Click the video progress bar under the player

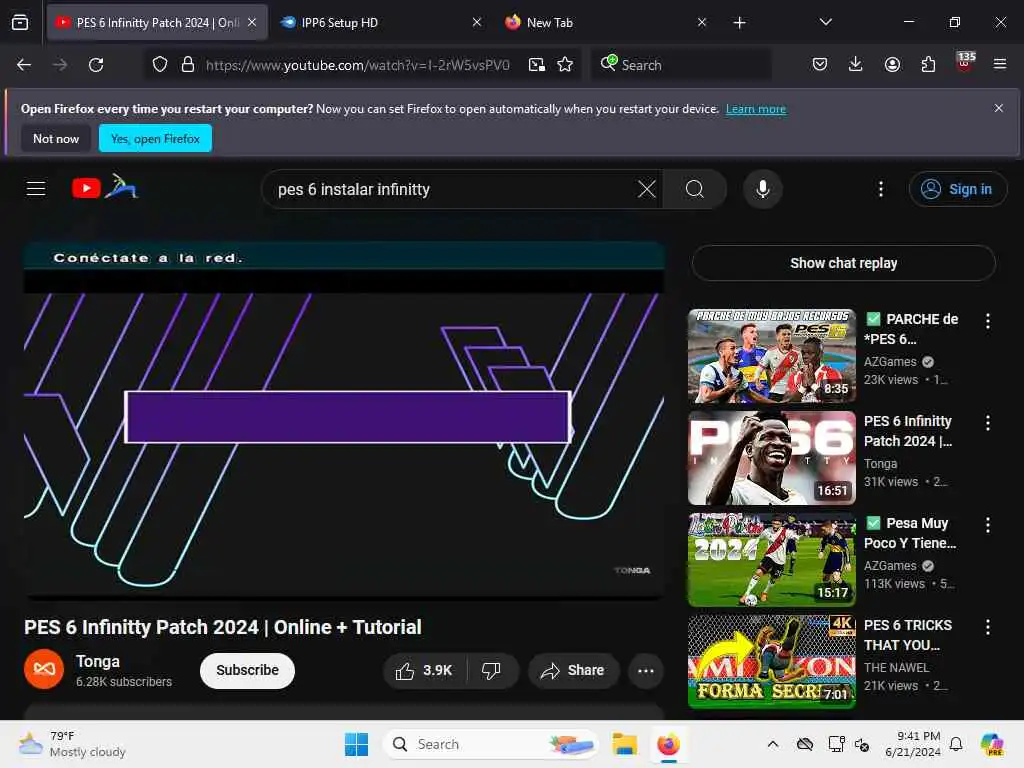tap(344, 596)
